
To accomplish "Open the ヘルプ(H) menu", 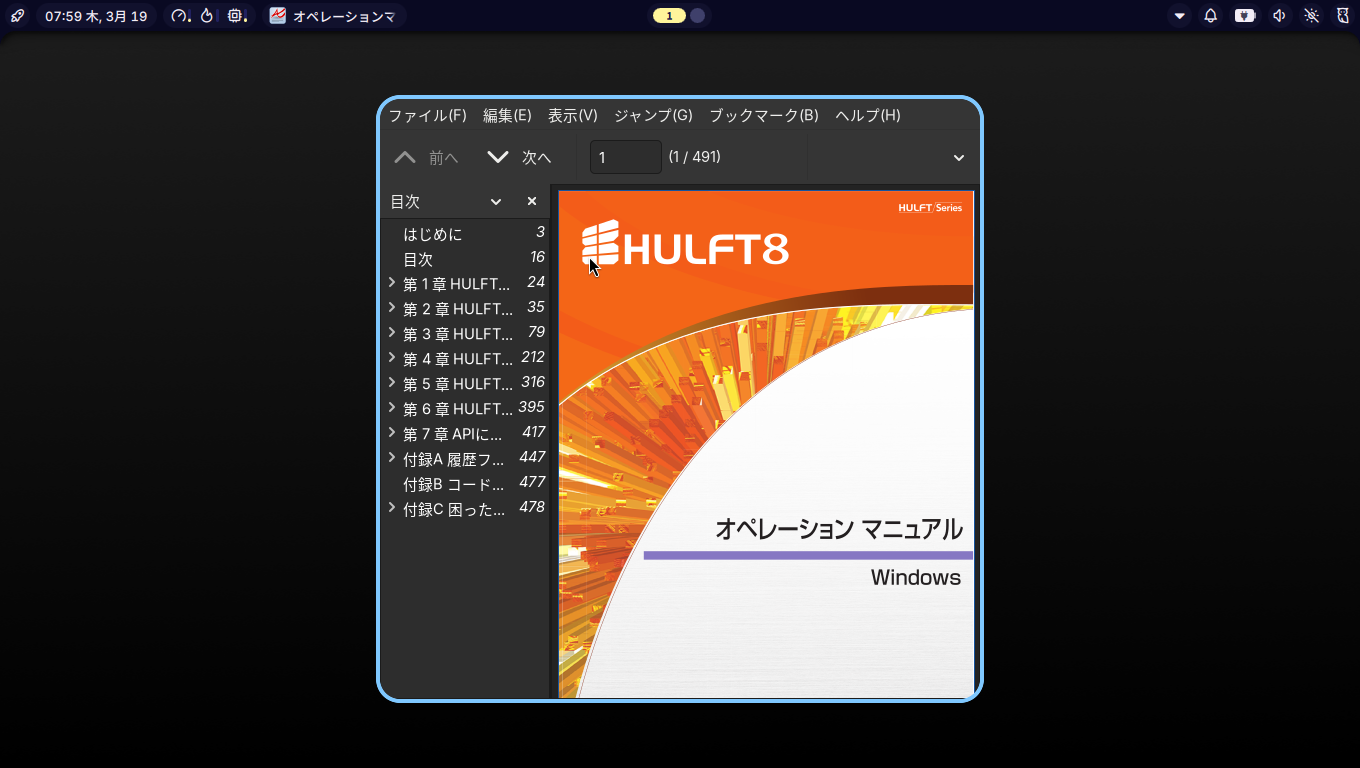I will [x=868, y=115].
